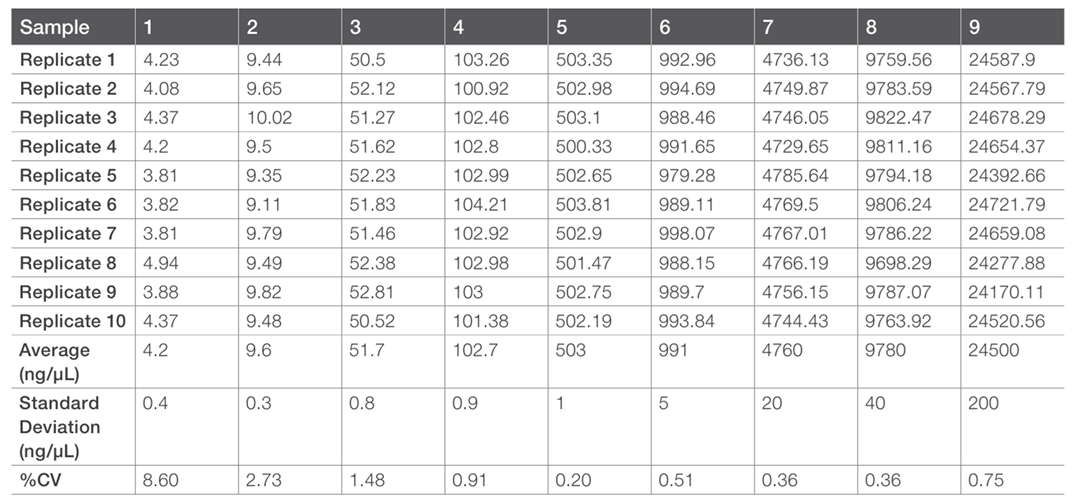Click the Standard Deviation row label
Image resolution: width=1075 pixels, height=501 pixels.
point(60,426)
